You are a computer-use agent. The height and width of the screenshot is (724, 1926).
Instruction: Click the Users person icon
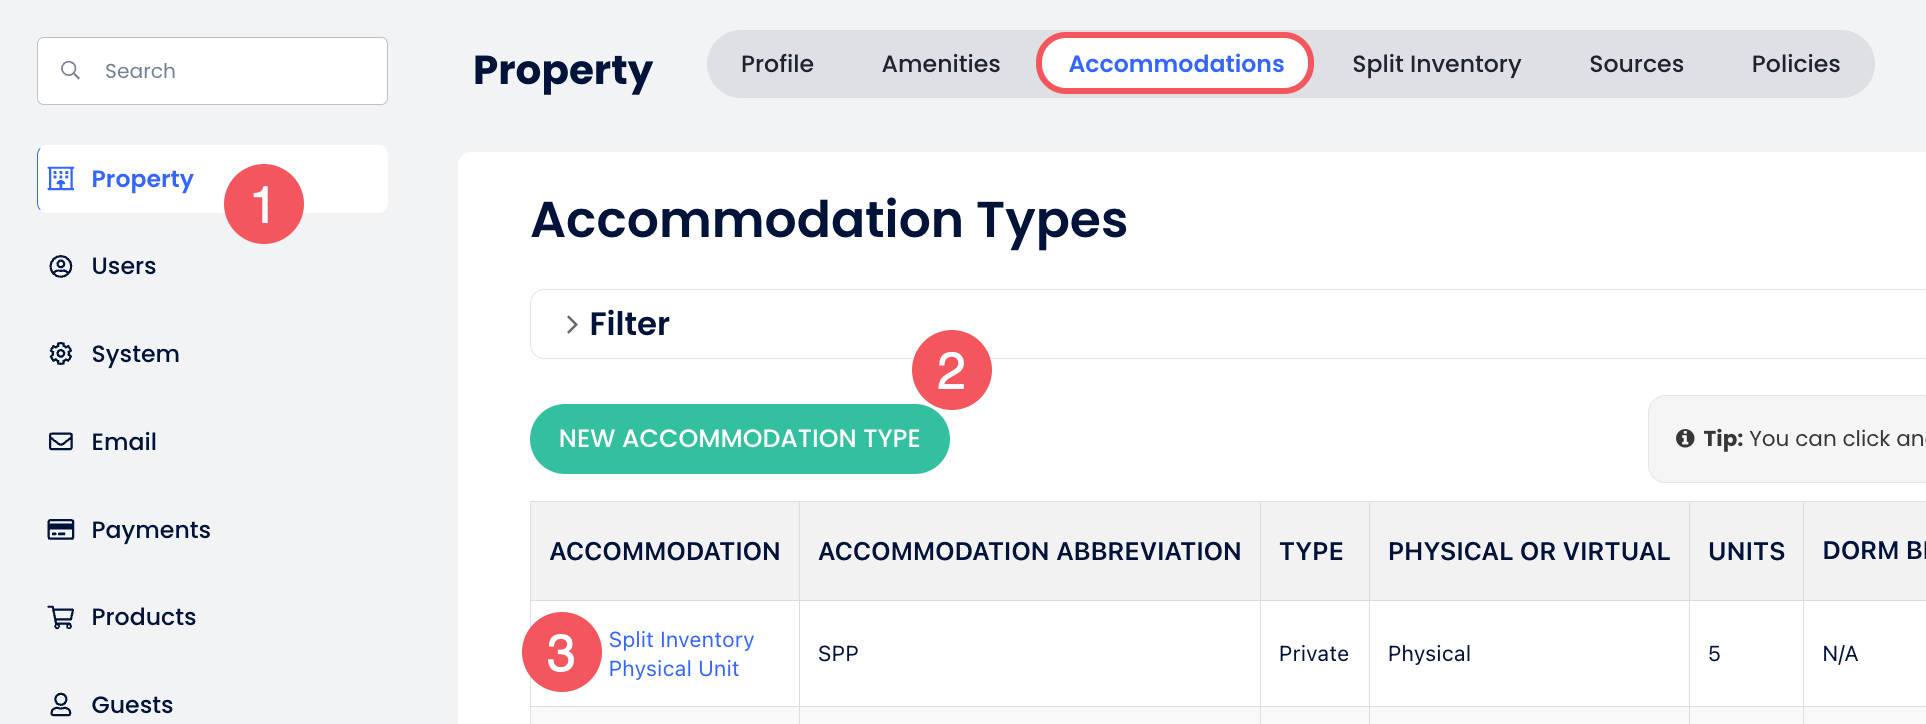(x=61, y=266)
